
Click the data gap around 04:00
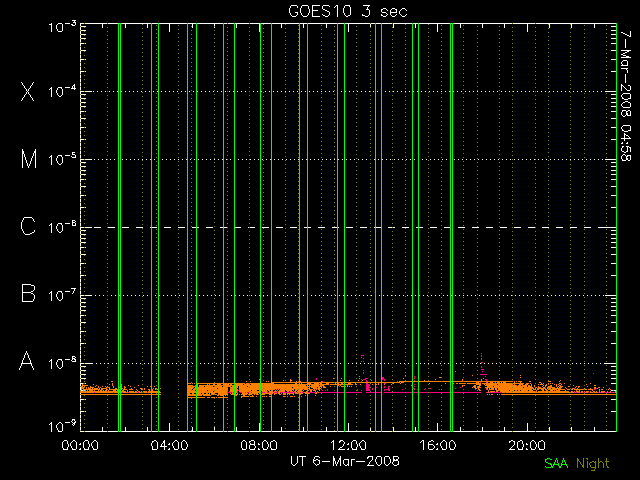point(174,390)
